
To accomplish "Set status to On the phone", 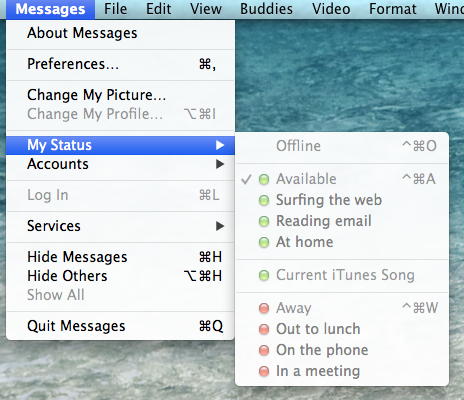I will click(x=342, y=350).
